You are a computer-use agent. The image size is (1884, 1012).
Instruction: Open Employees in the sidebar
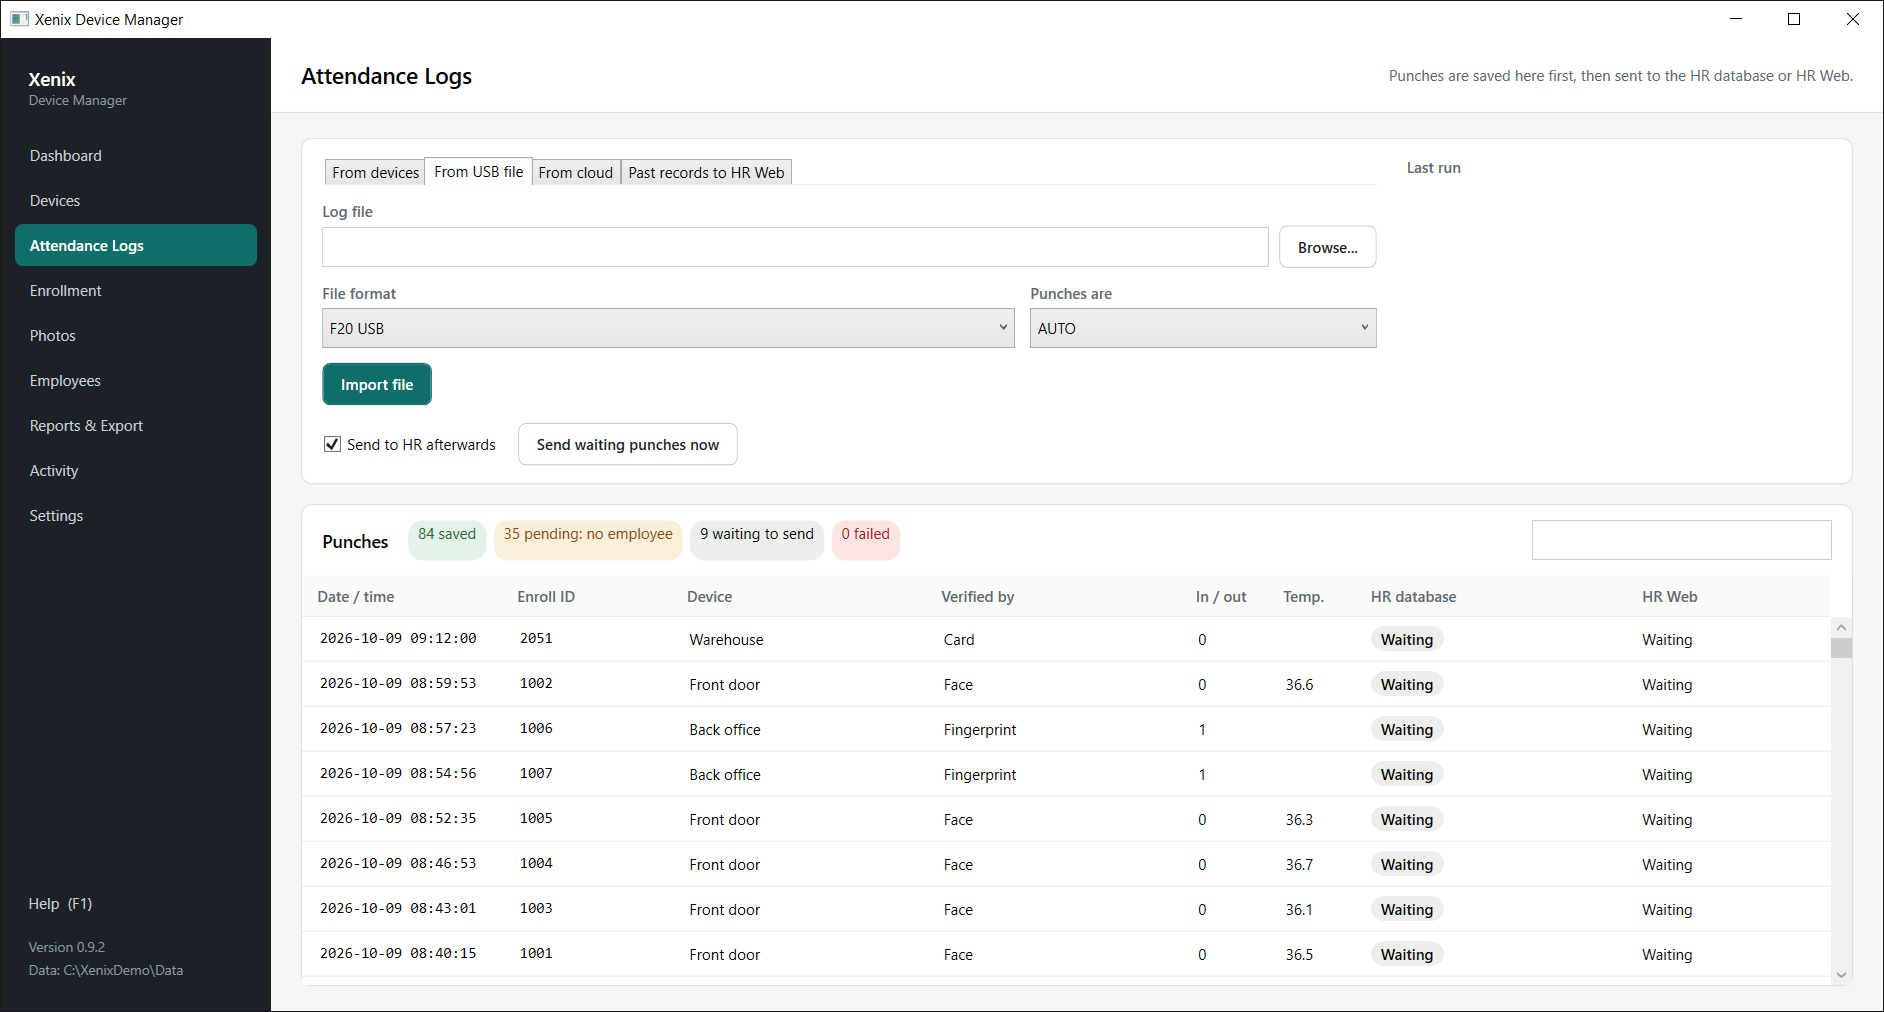coord(136,380)
